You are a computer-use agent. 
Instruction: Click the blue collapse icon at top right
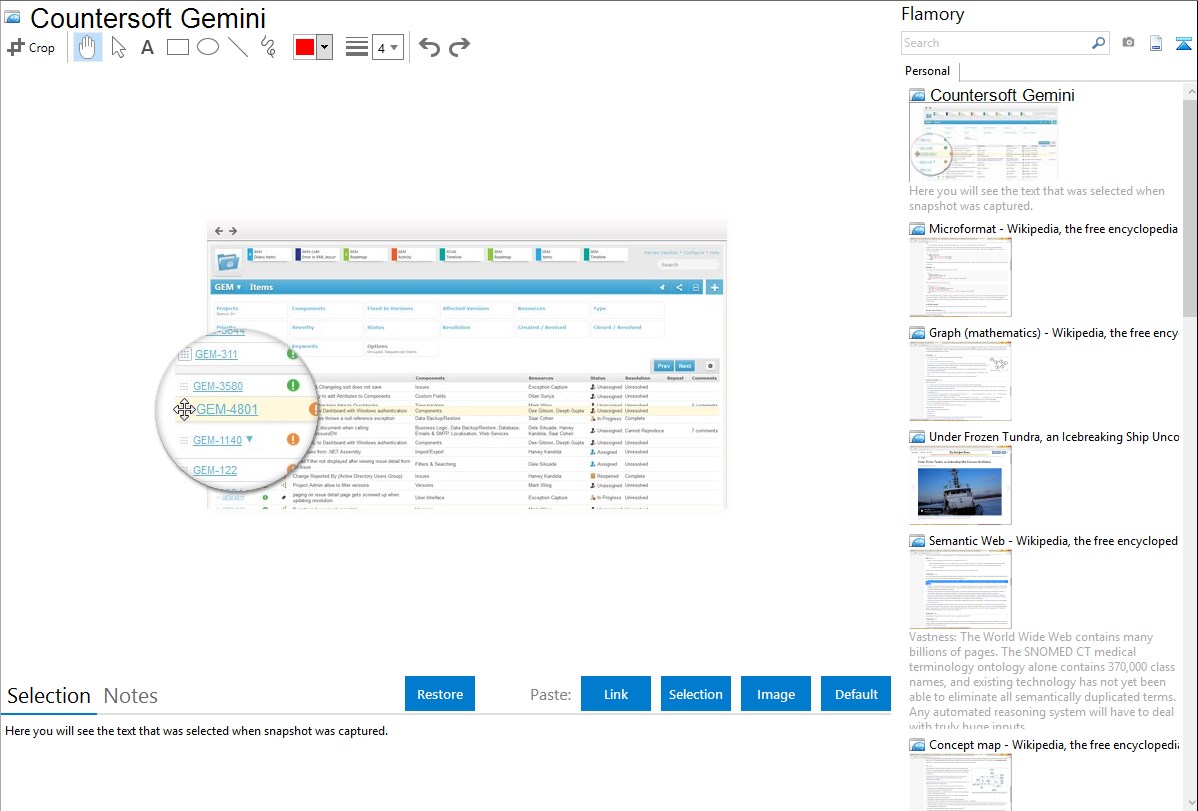tap(1183, 43)
